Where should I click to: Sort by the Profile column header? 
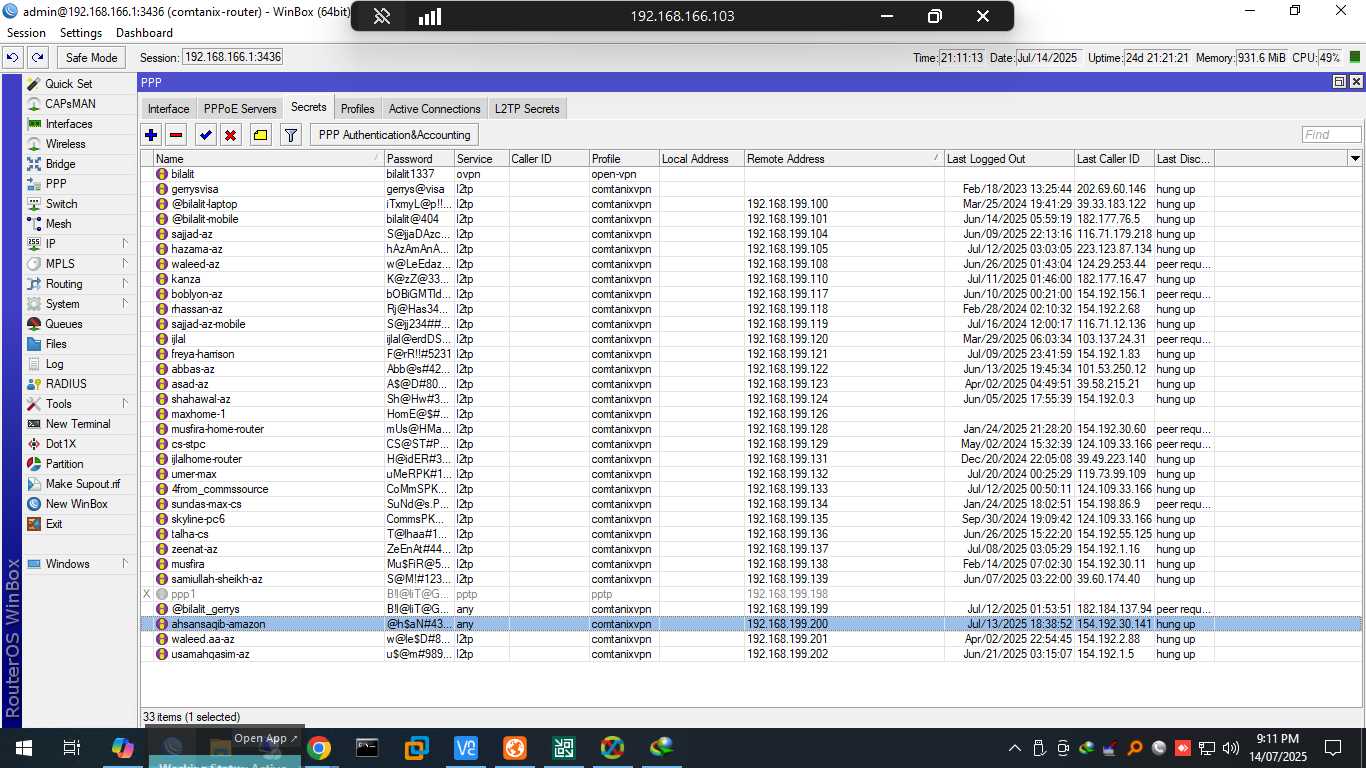tap(623, 158)
